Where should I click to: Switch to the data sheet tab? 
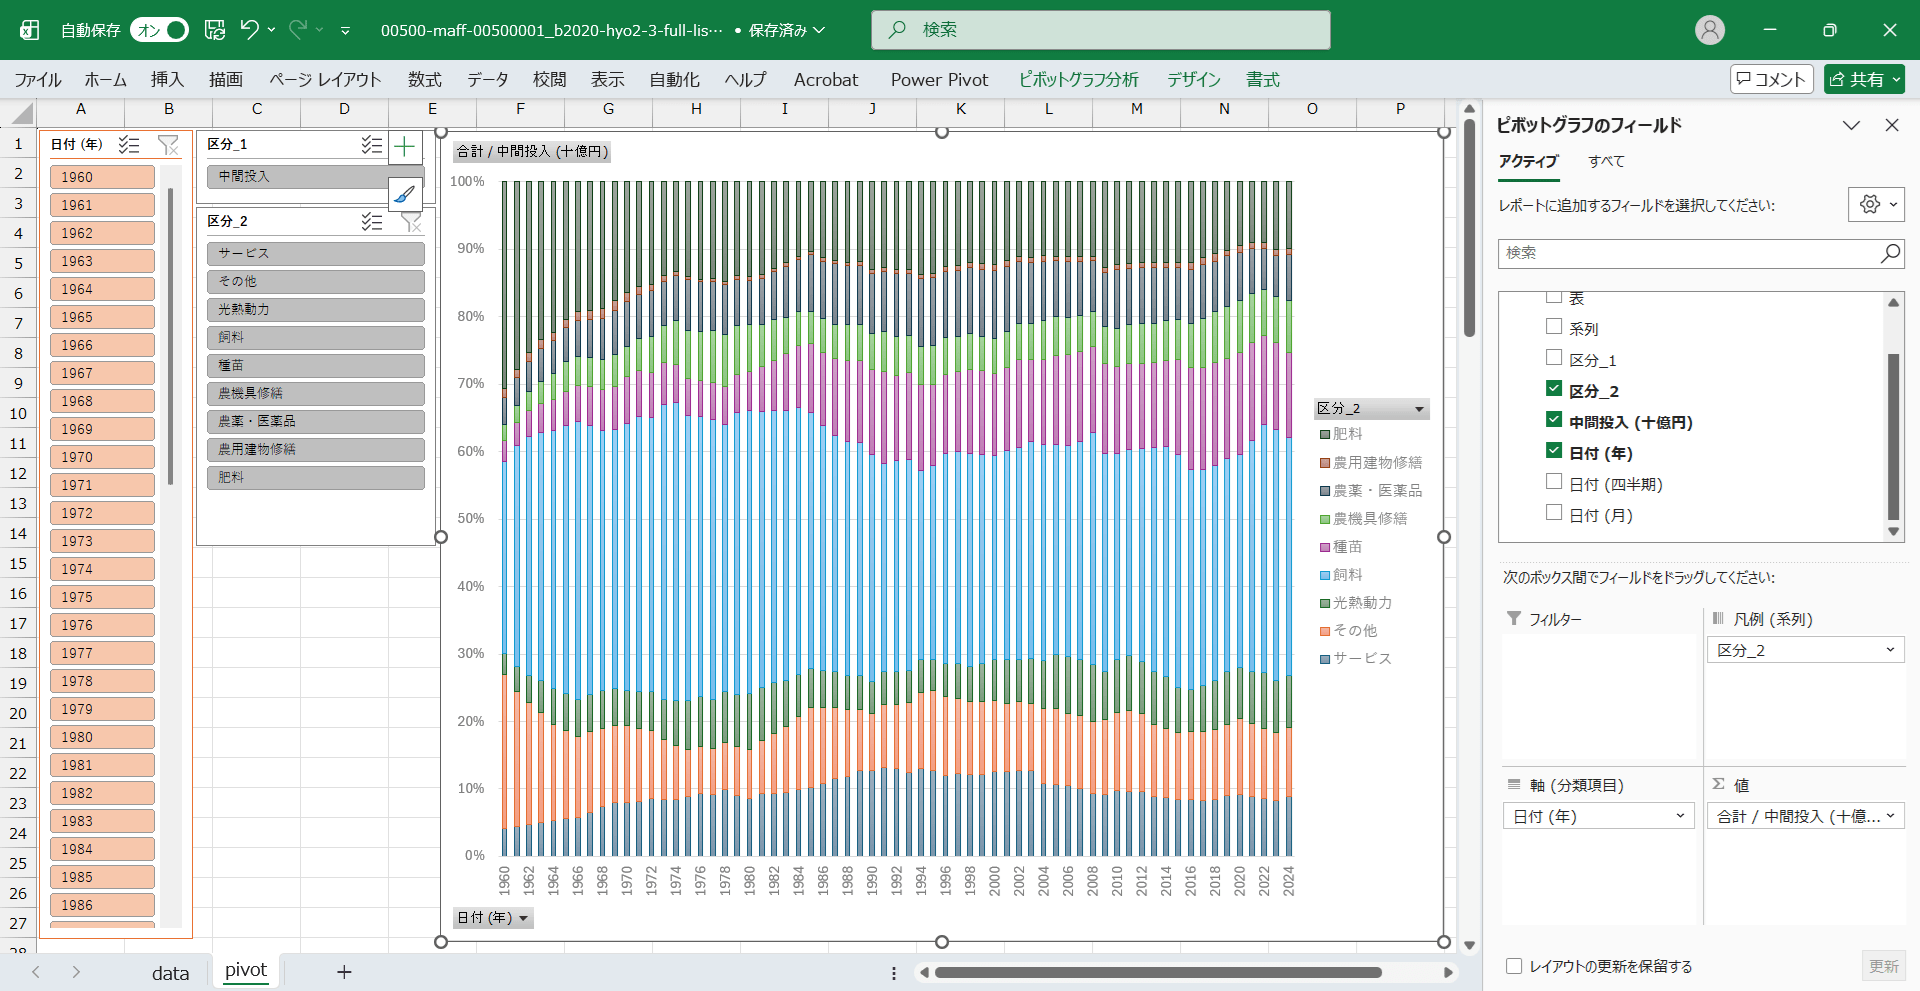(170, 973)
